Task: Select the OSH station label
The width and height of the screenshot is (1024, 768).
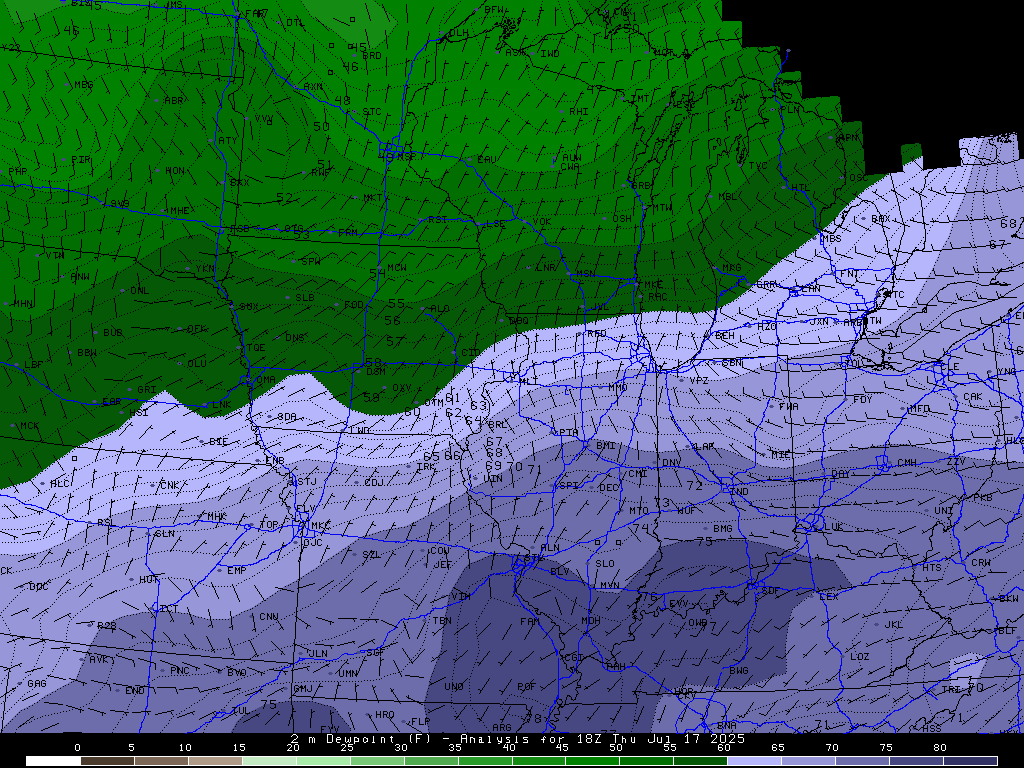Action: click(x=622, y=218)
